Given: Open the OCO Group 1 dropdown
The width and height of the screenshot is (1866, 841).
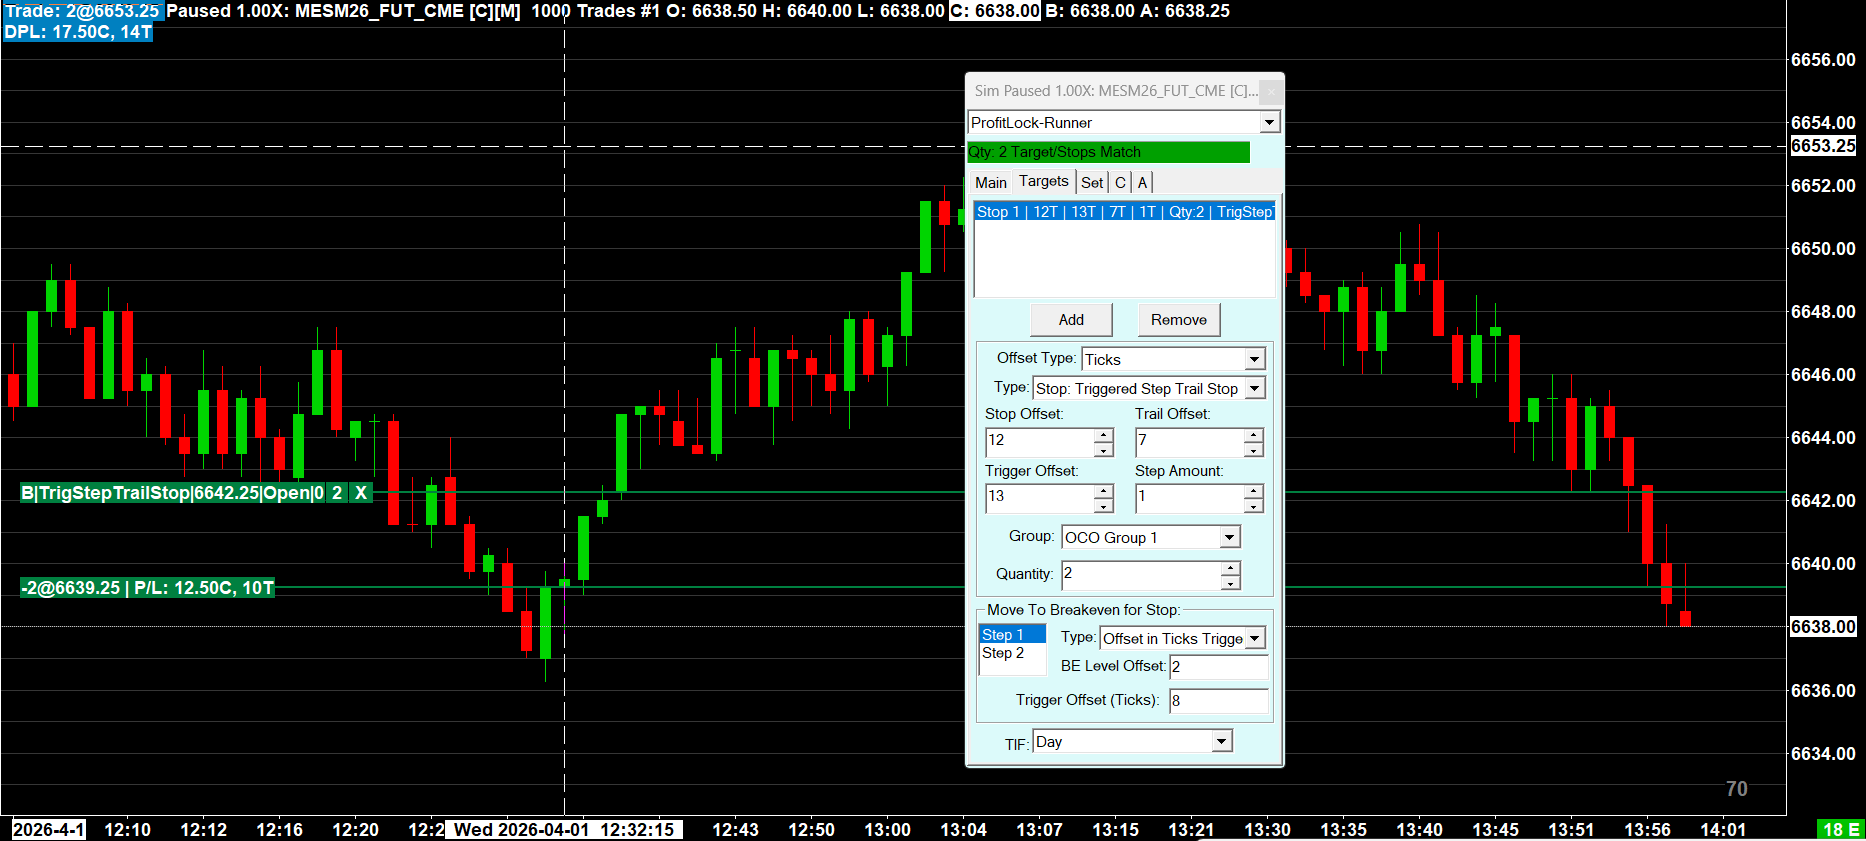Looking at the screenshot, I should (1229, 538).
